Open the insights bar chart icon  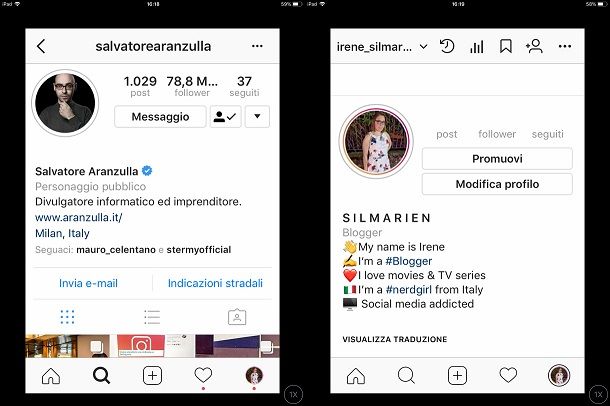pyautogui.click(x=477, y=47)
